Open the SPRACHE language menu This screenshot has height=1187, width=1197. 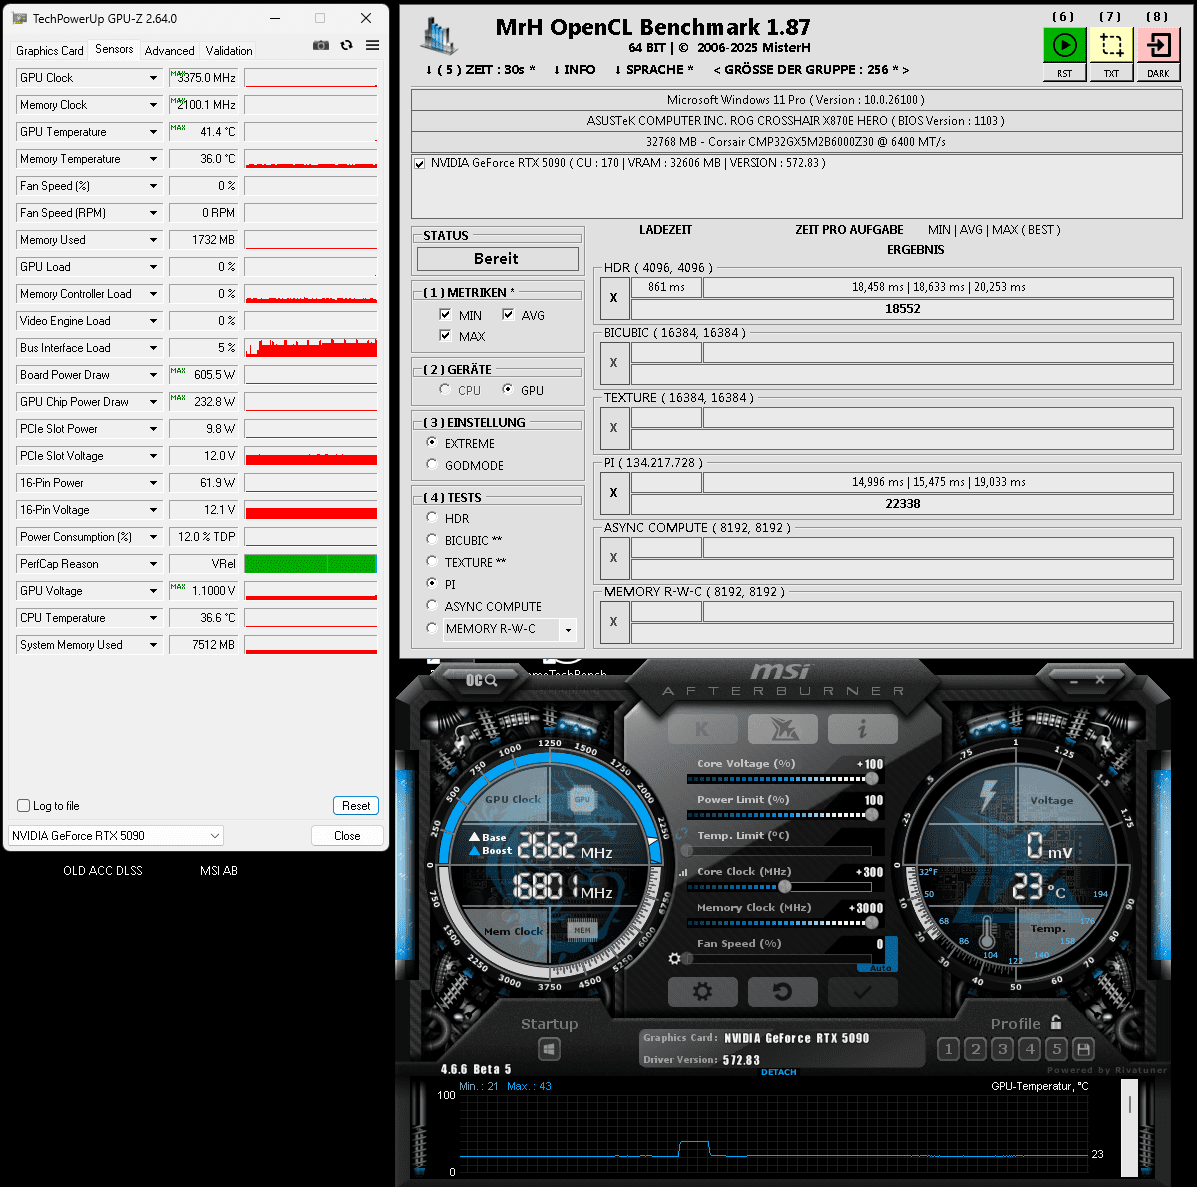654,69
